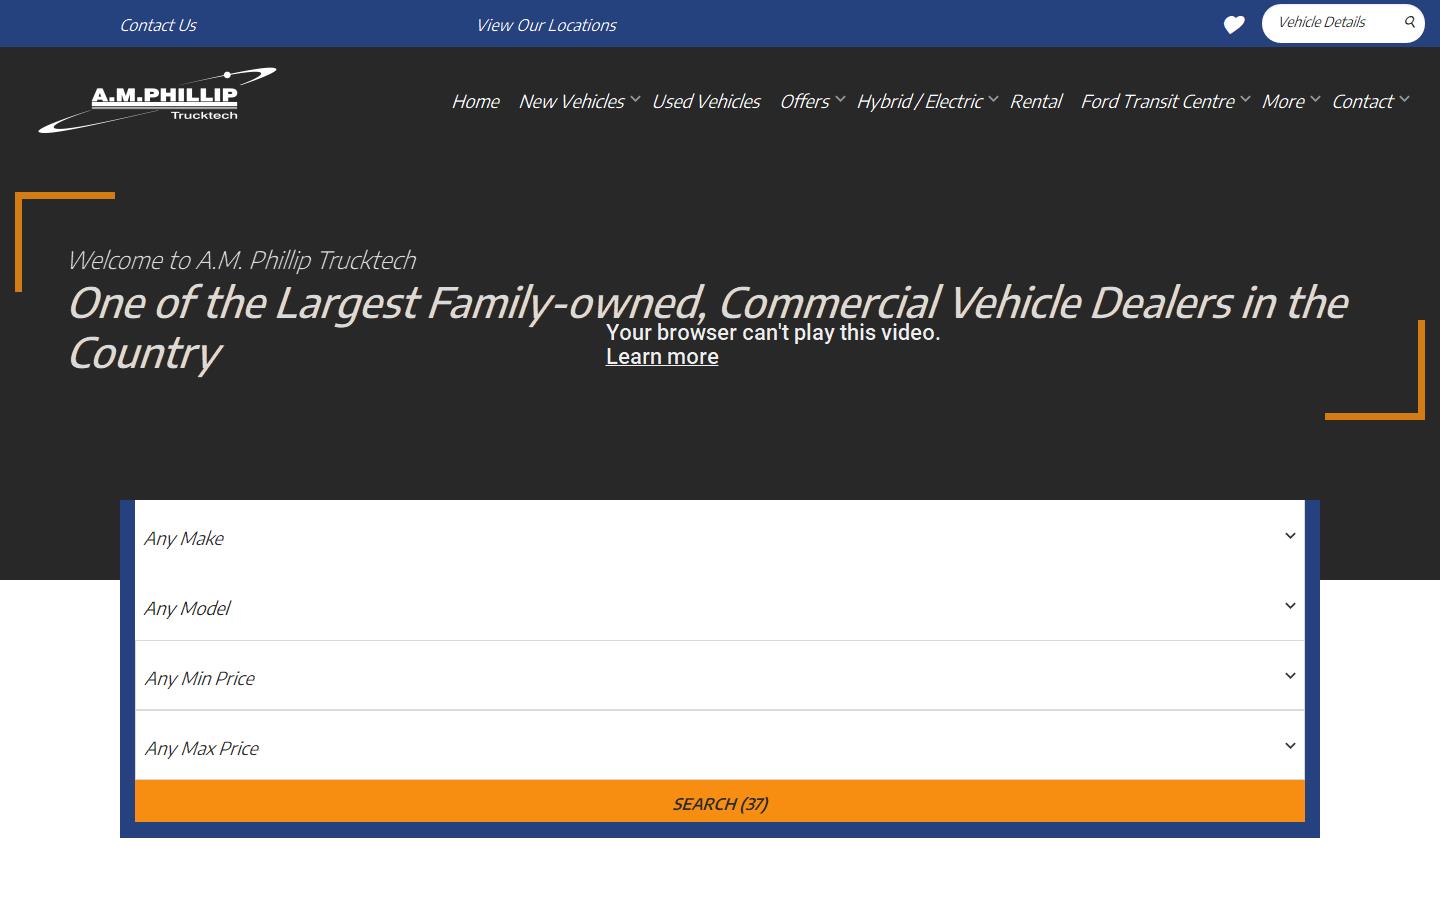This screenshot has height=900, width=1440.
Task: Open the Any Min Price dropdown
Action: [x=719, y=677]
